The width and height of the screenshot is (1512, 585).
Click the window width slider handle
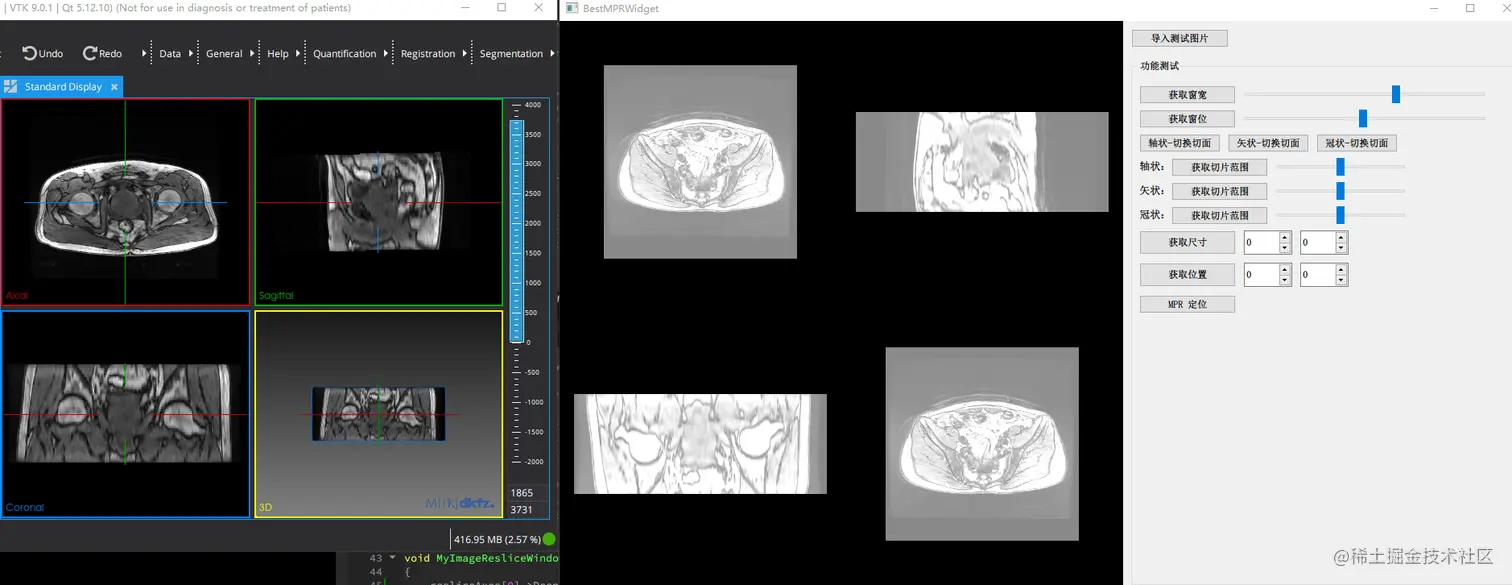coord(1396,95)
